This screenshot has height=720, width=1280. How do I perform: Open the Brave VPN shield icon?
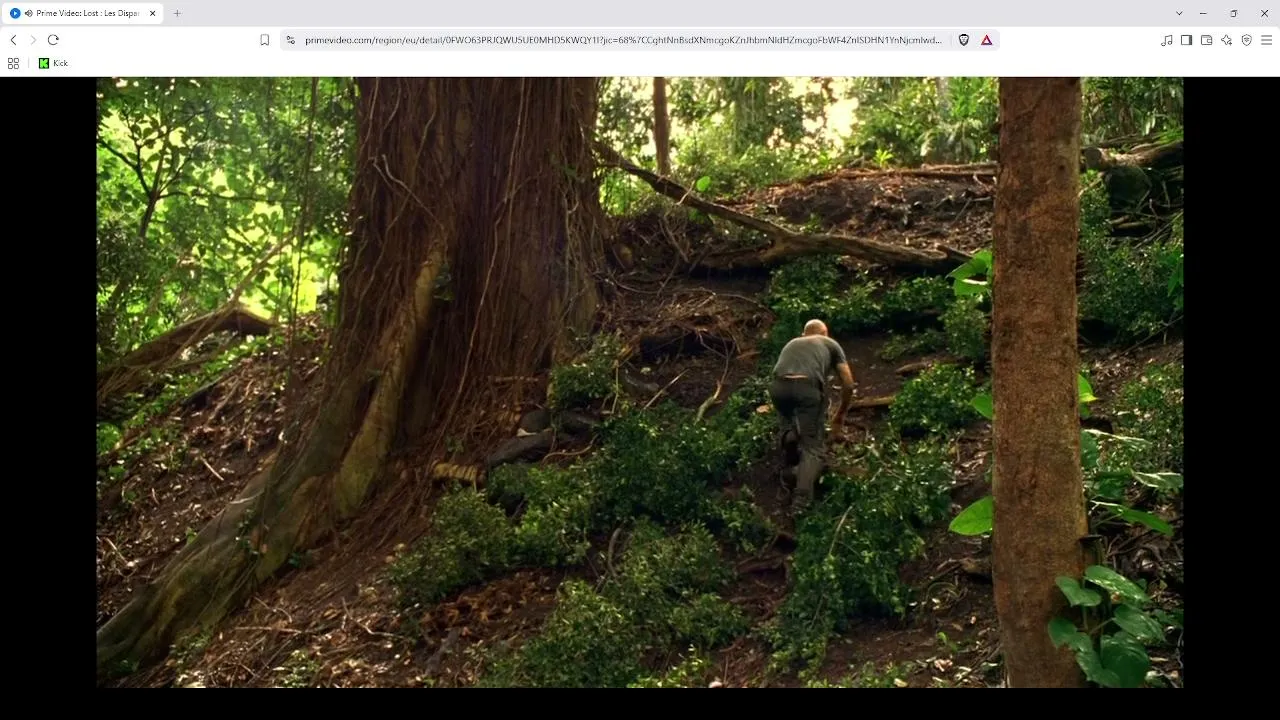pyautogui.click(x=1247, y=40)
